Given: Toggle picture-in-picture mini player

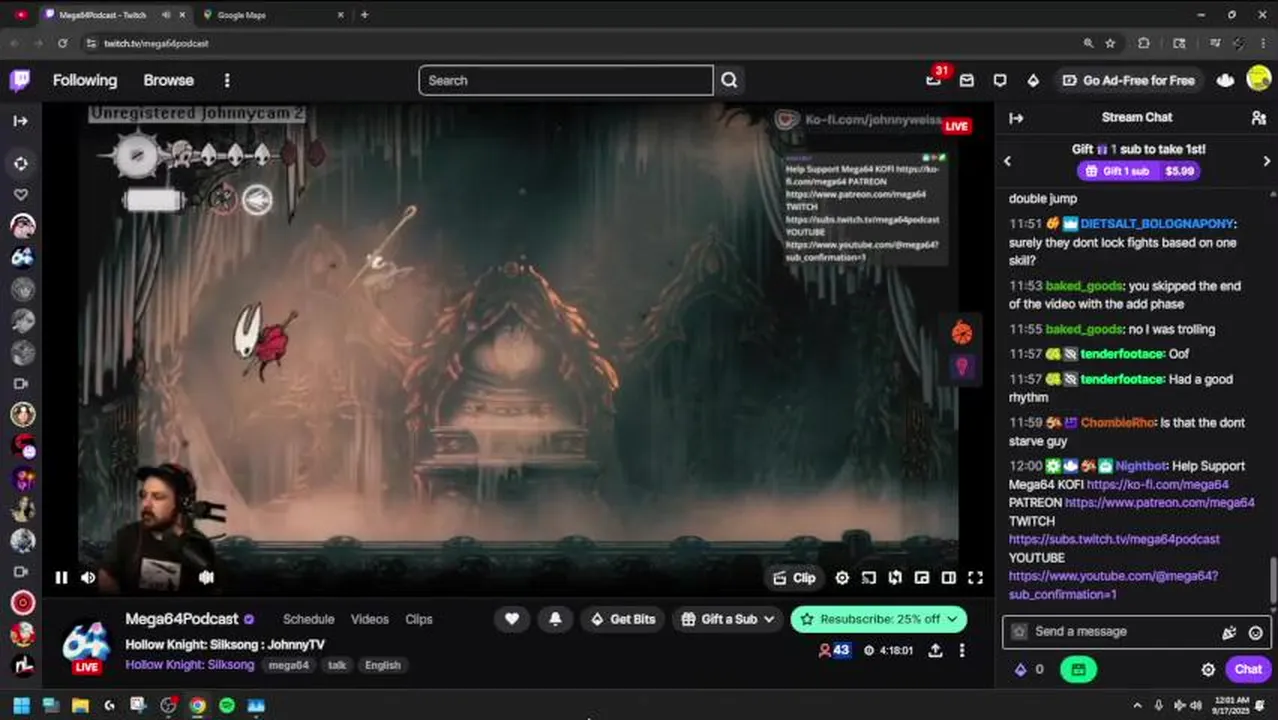Looking at the screenshot, I should [921, 578].
